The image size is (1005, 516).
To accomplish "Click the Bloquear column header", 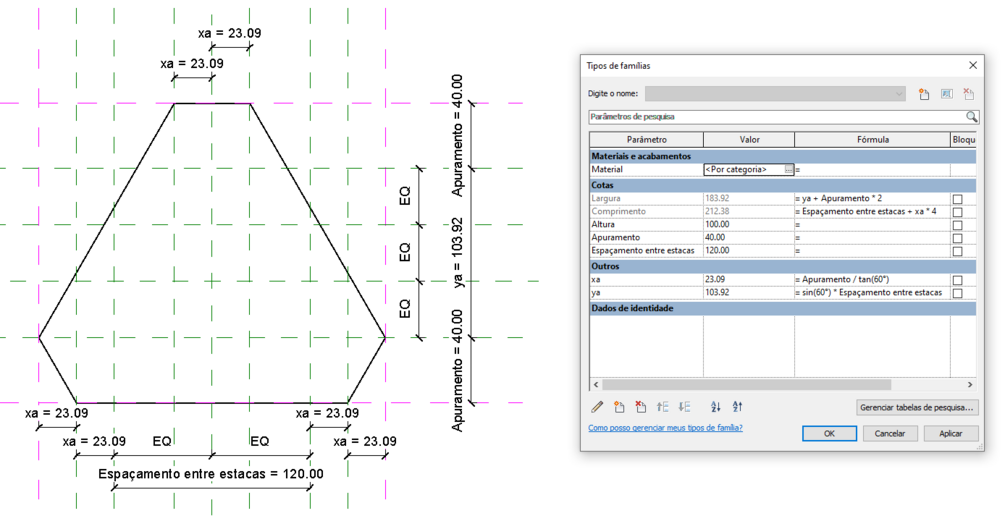I will [x=963, y=140].
